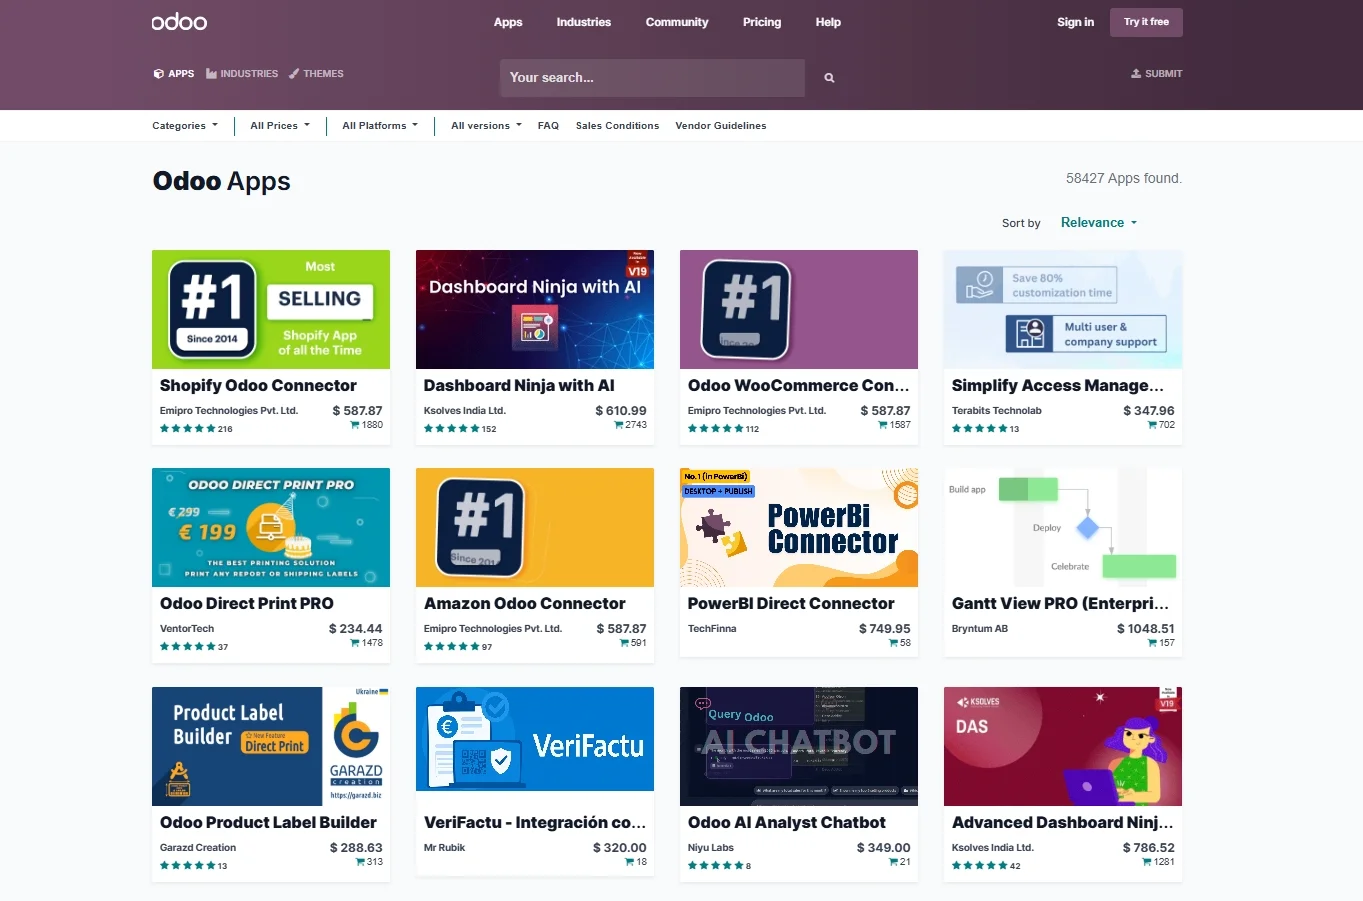The width and height of the screenshot is (1363, 901).
Task: Click the cart icon for Gantt View PRO
Action: pyautogui.click(x=1153, y=643)
